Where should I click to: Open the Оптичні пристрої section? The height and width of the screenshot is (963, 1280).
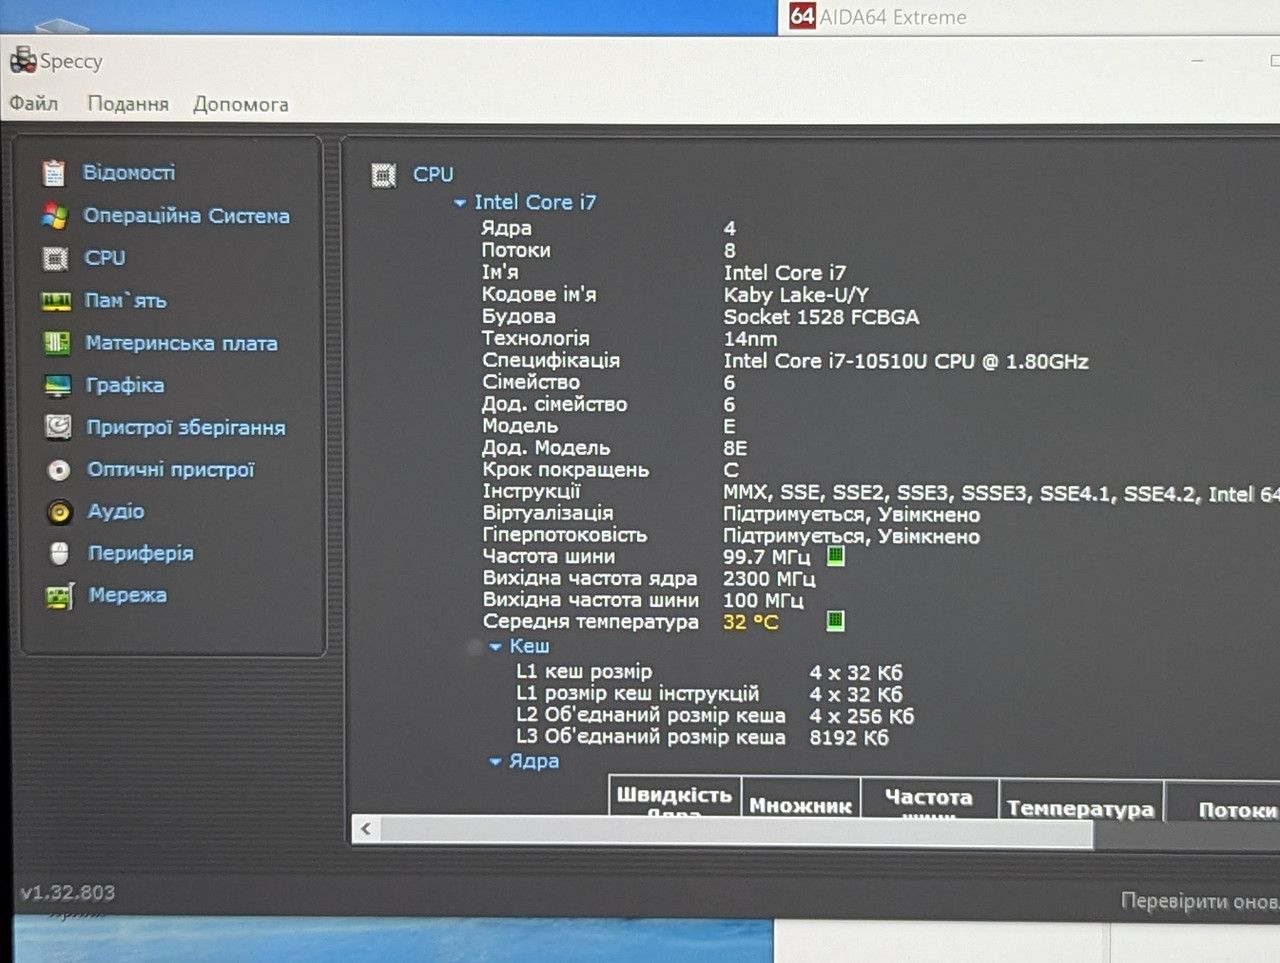[x=171, y=469]
